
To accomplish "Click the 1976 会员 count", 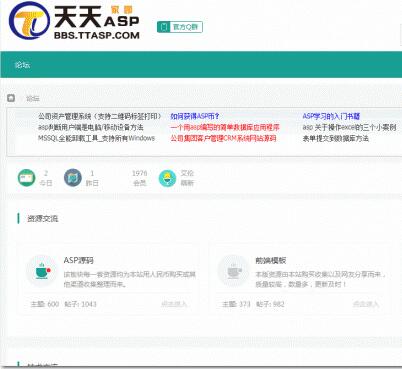I will (139, 178).
